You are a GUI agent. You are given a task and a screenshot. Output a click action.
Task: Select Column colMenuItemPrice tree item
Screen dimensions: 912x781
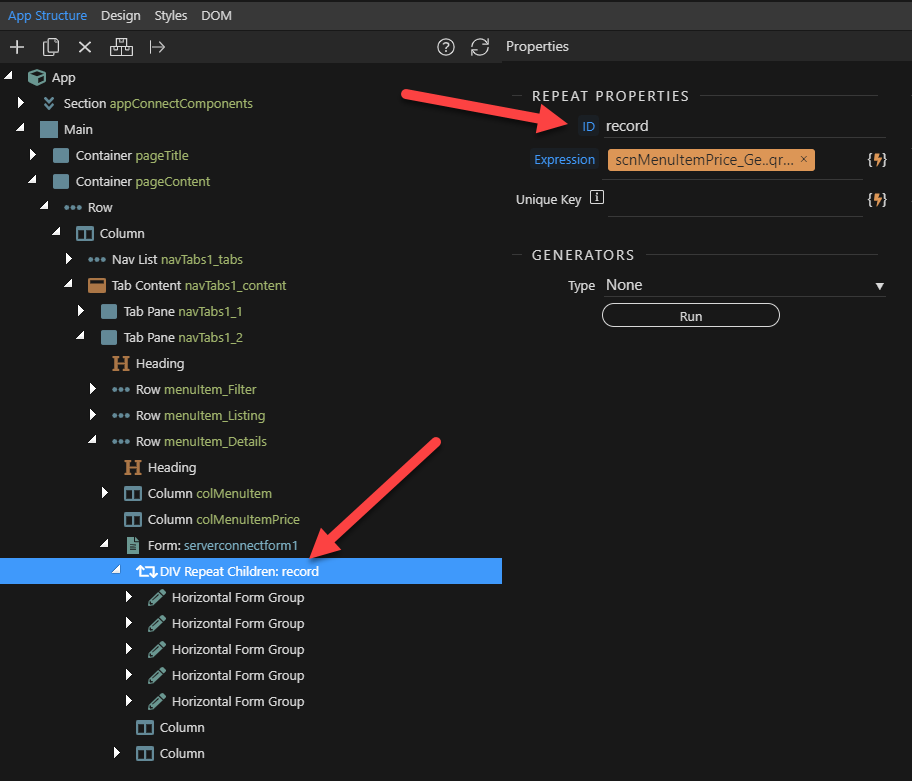(222, 520)
